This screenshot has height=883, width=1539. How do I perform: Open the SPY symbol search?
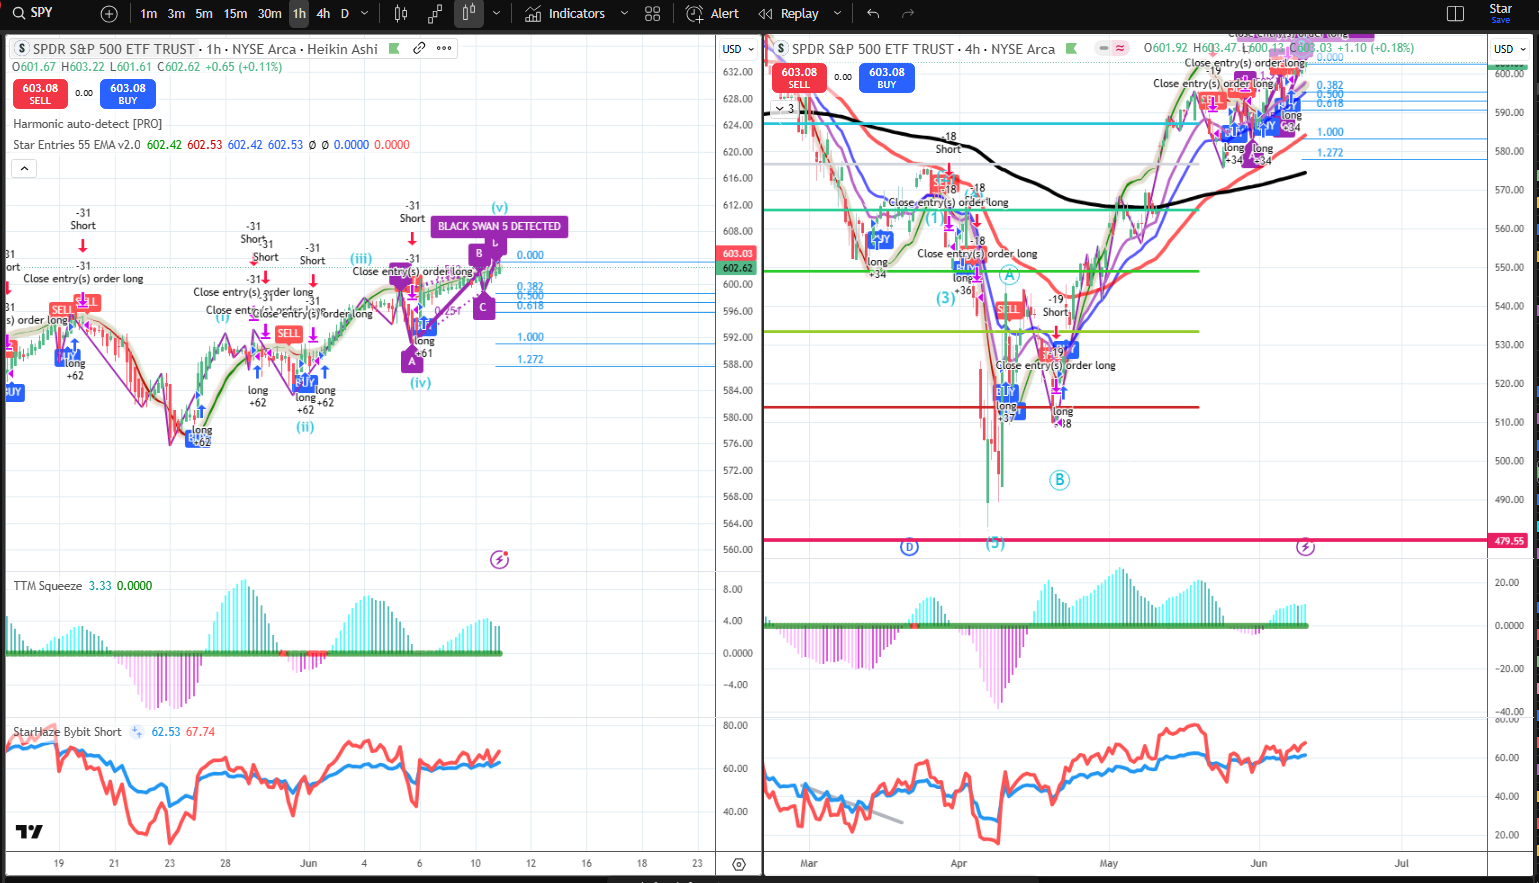click(x=33, y=13)
